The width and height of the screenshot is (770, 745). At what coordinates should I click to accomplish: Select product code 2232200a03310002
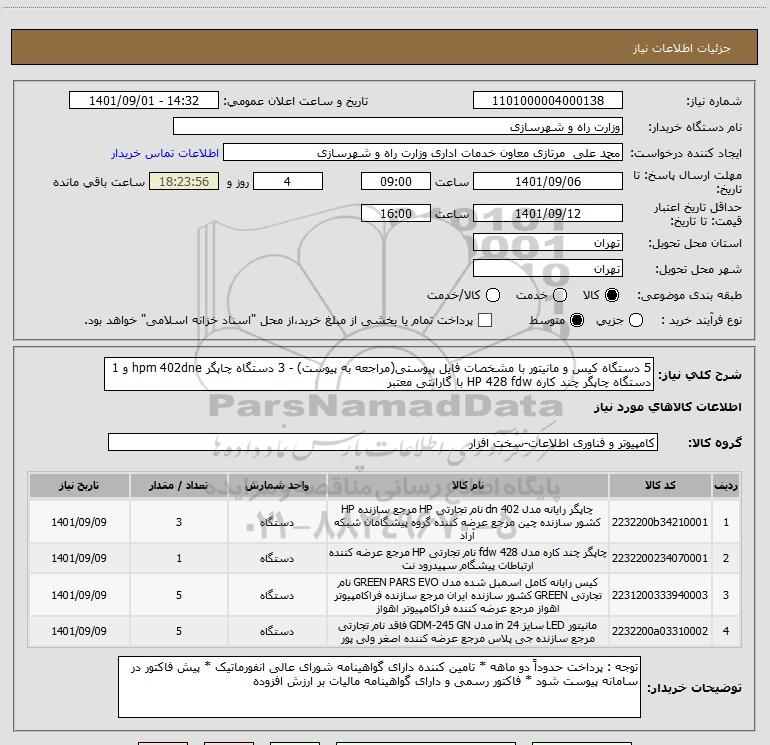(x=660, y=631)
